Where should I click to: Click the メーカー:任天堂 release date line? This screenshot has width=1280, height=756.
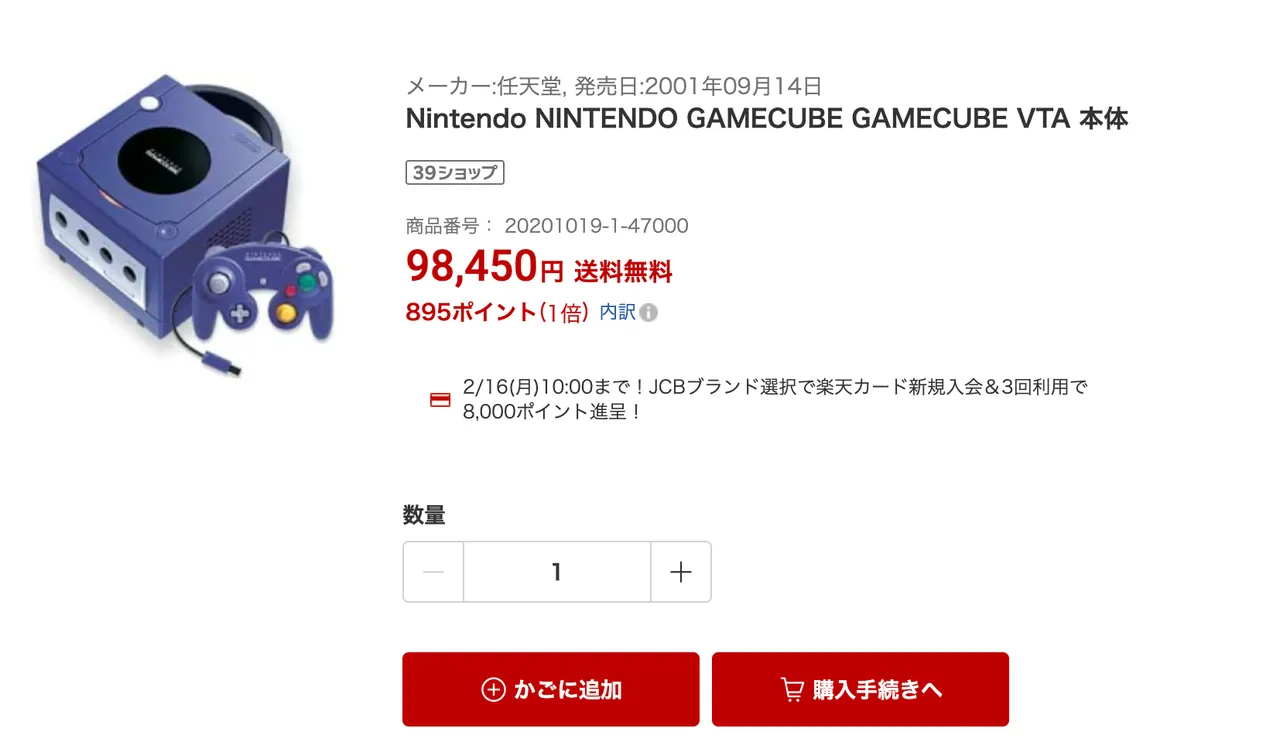[x=613, y=86]
